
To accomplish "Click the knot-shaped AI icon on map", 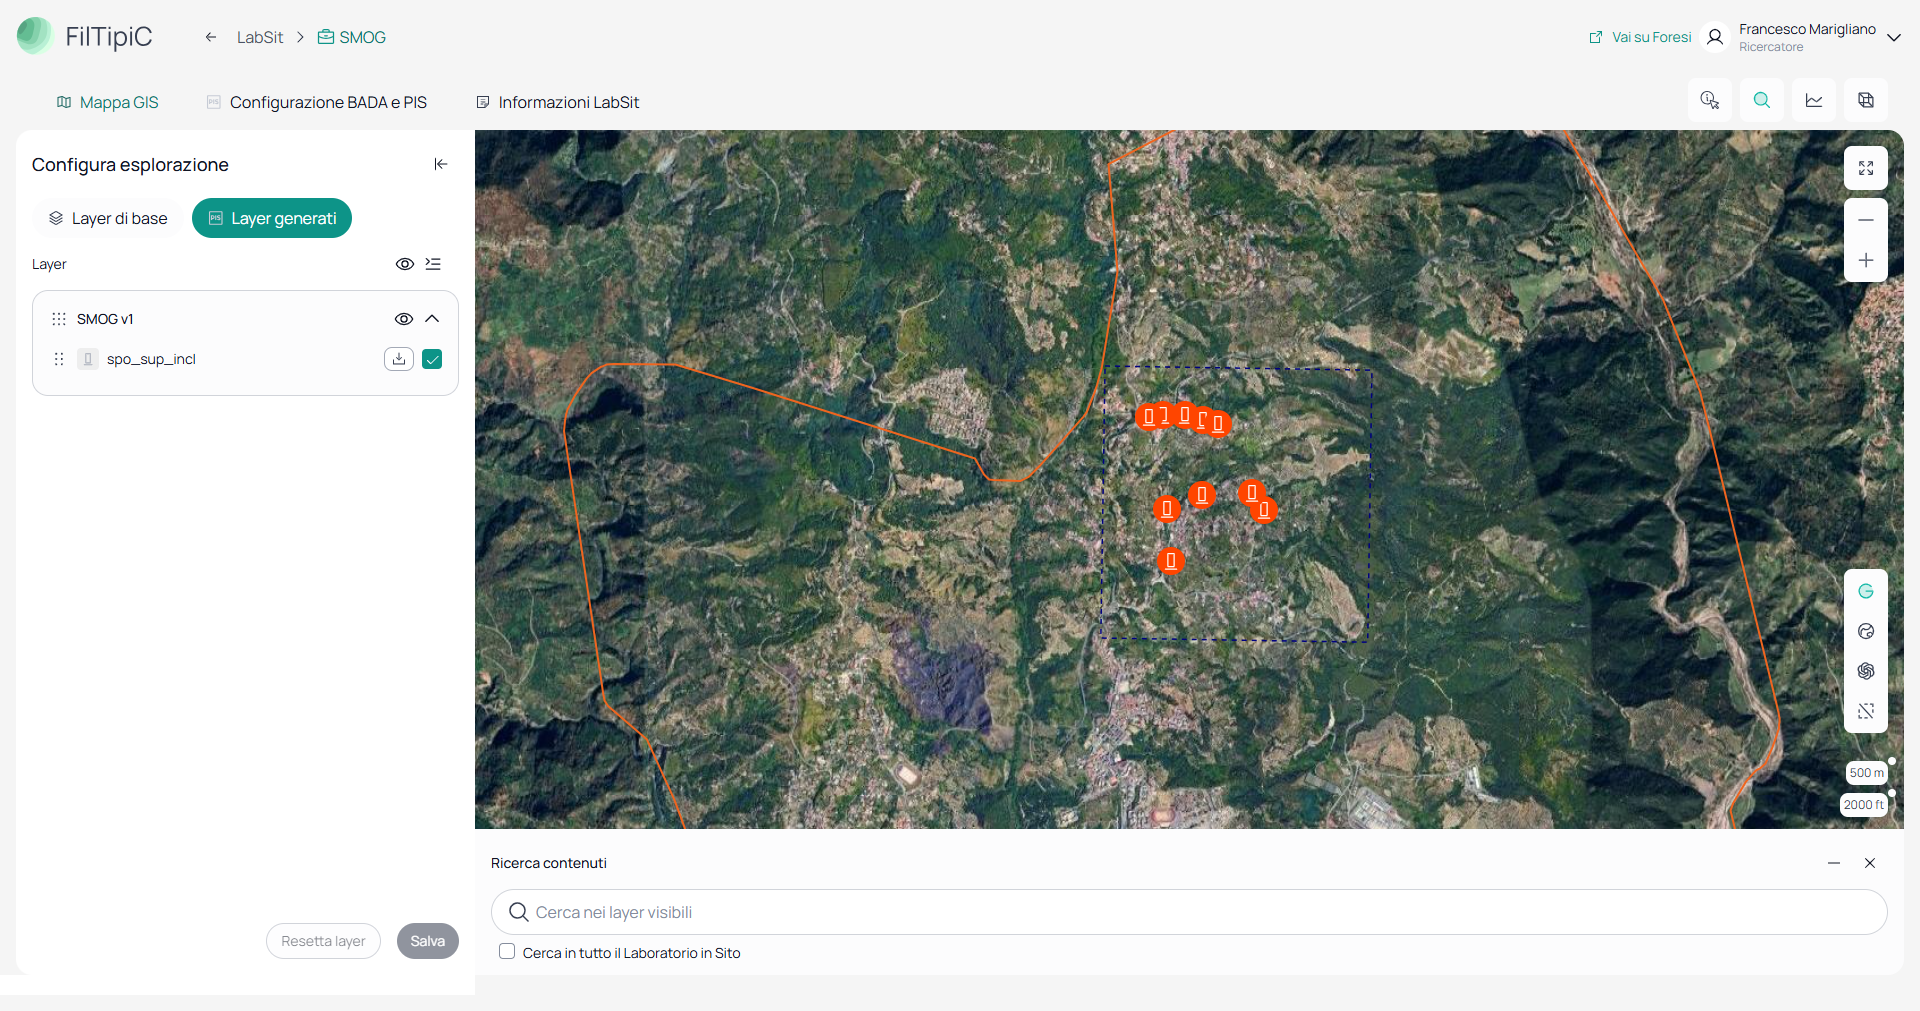I will point(1866,671).
